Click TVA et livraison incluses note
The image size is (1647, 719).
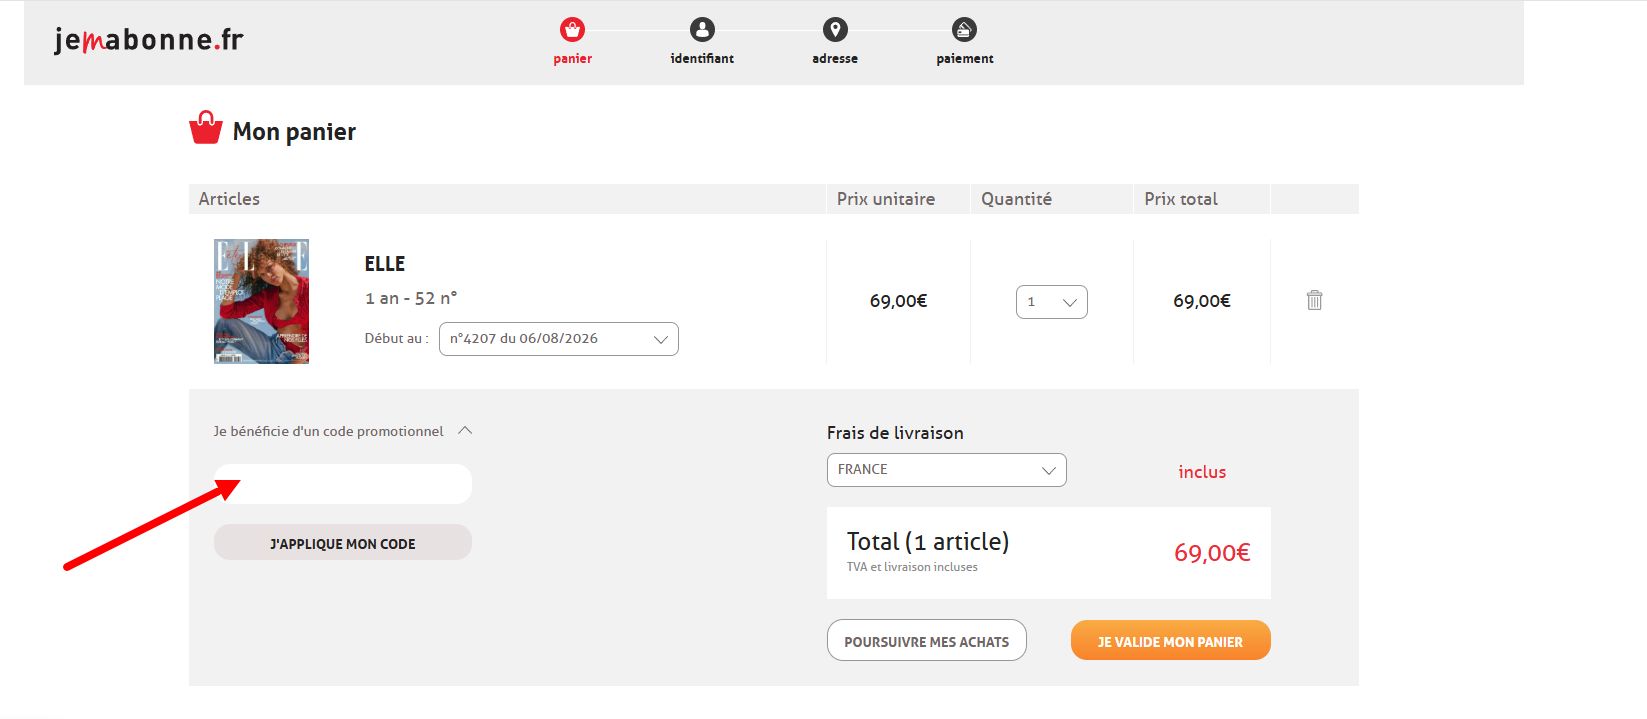[912, 567]
